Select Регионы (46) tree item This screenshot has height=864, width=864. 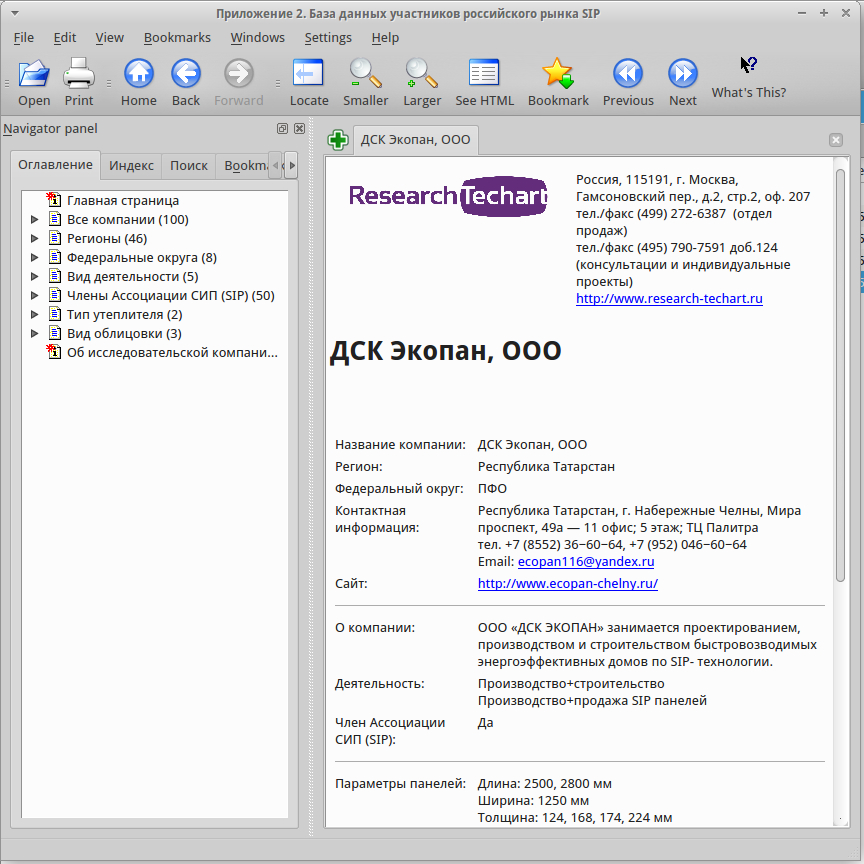(x=107, y=239)
